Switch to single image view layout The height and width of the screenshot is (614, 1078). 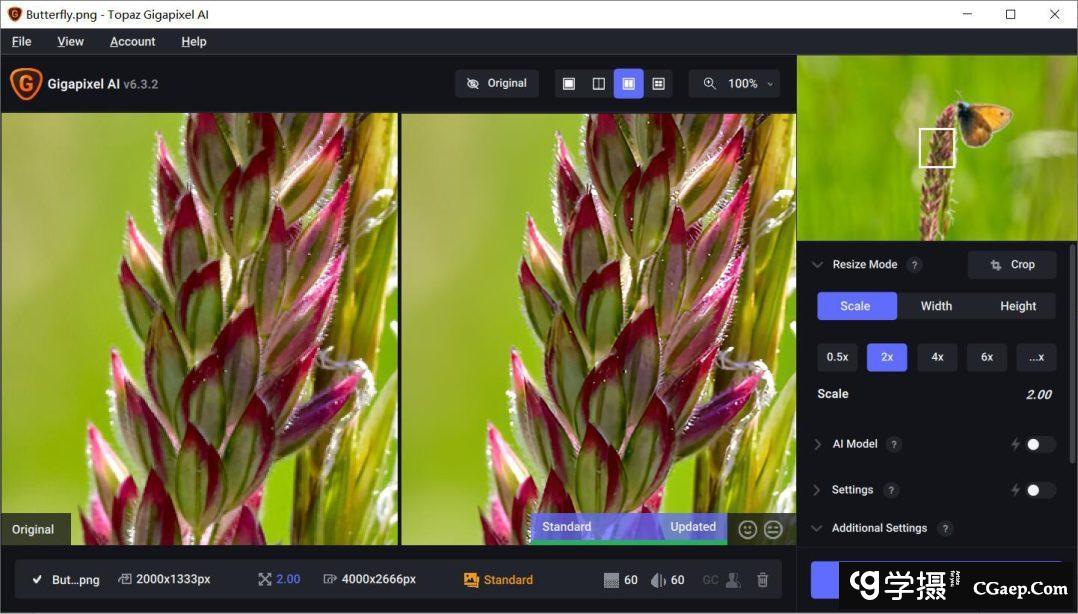pyautogui.click(x=569, y=84)
